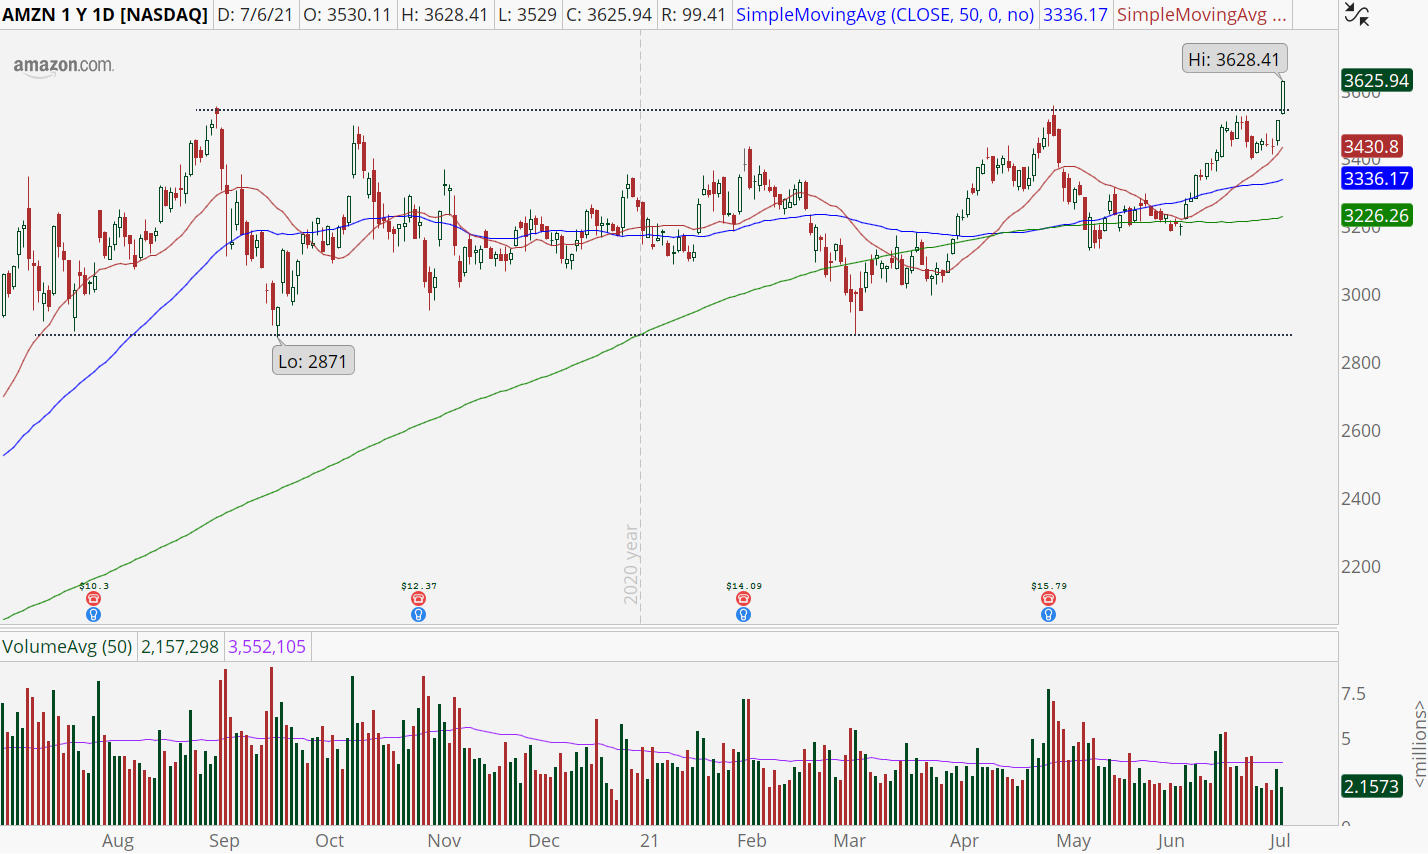Click the R: 99.41 range value
This screenshot has width=1428, height=854.
695,15
